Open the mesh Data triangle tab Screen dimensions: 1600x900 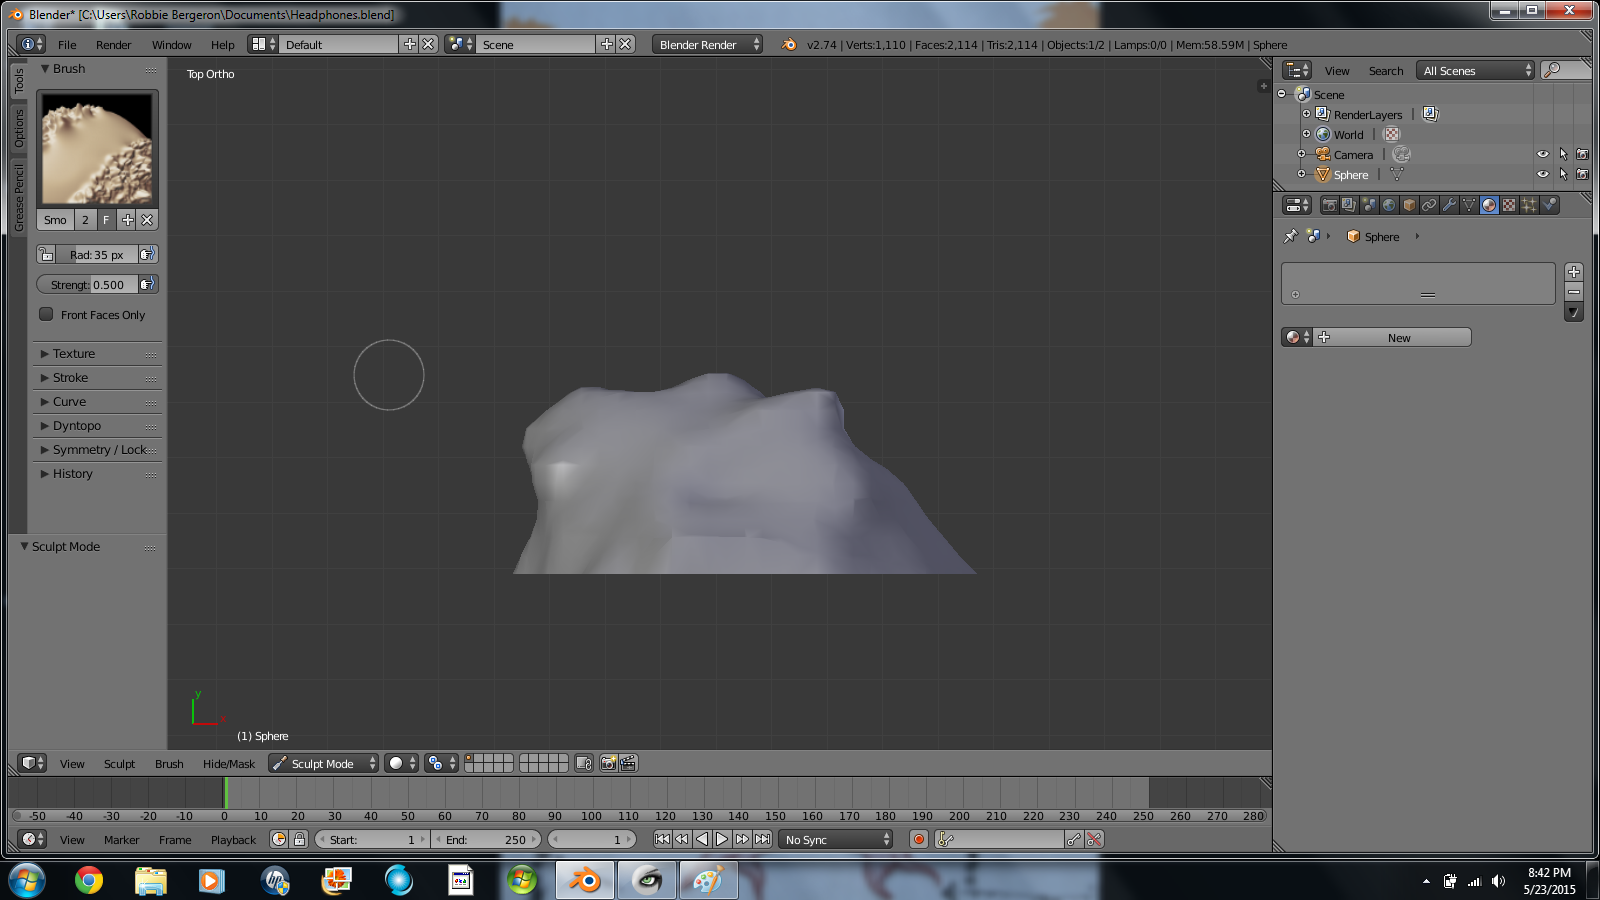pyautogui.click(x=1469, y=205)
